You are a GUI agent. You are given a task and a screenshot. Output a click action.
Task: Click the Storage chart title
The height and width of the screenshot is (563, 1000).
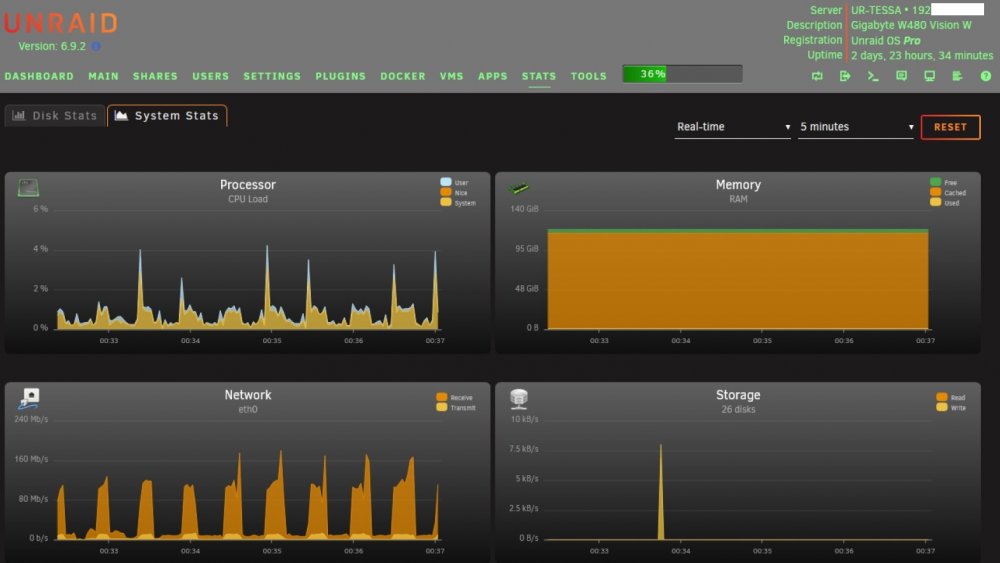738,395
